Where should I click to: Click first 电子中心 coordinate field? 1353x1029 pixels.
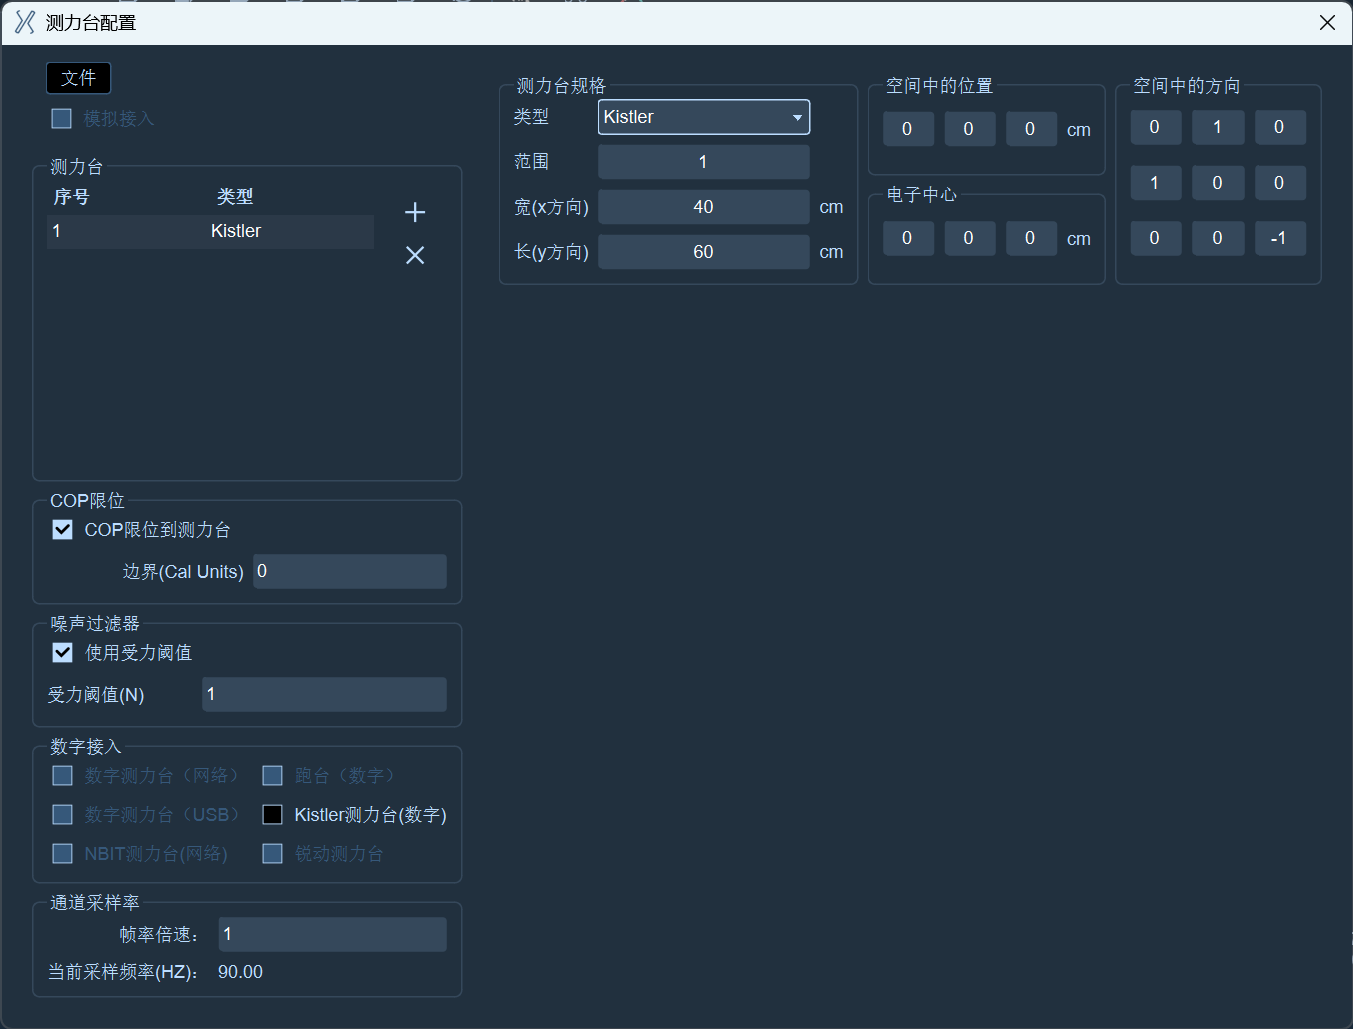pyautogui.click(x=908, y=238)
